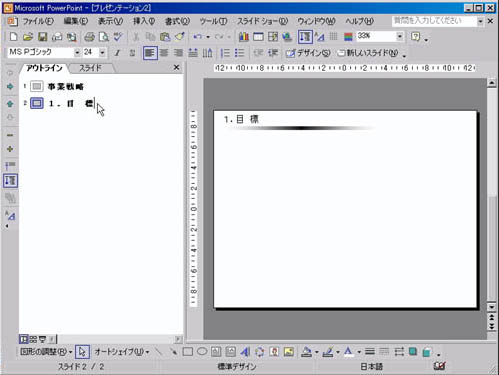Screen dimensions: 499x375
Task: Toggle Show Formatting button in toolbar
Action: (x=320, y=37)
